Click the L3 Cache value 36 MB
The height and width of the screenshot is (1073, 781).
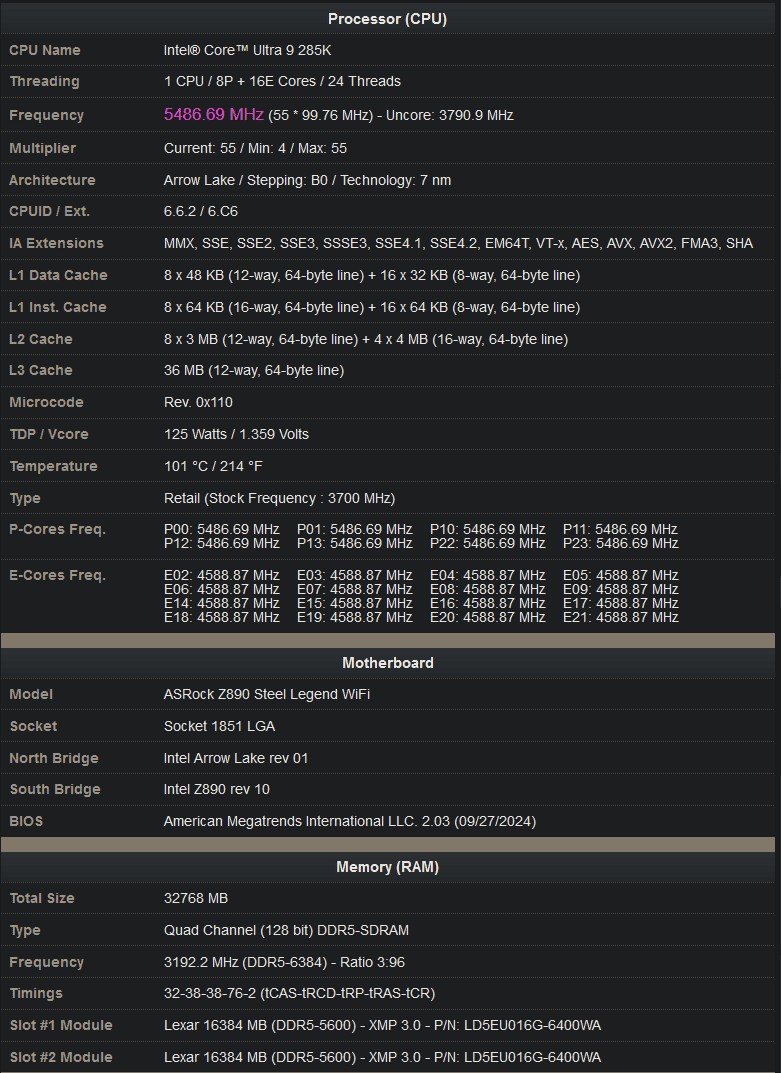pyautogui.click(x=254, y=370)
